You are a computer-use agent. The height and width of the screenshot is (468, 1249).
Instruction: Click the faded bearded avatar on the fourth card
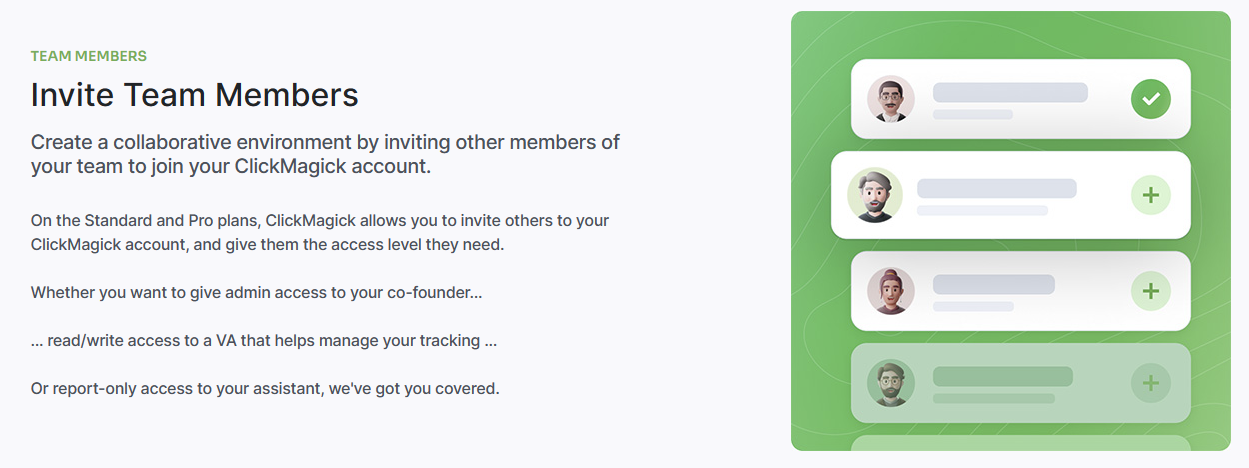(x=890, y=383)
